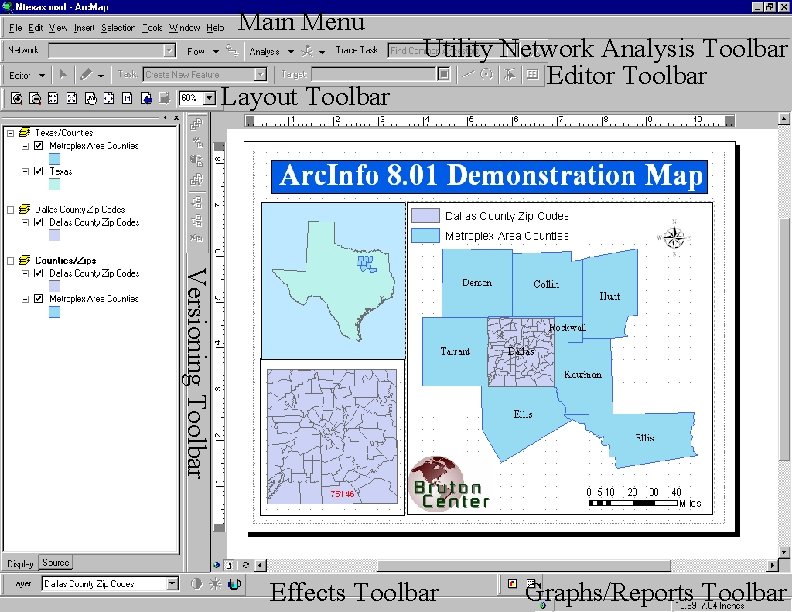792x612 pixels.
Task: Open the Editor dropdown menu
Action: coord(27,75)
